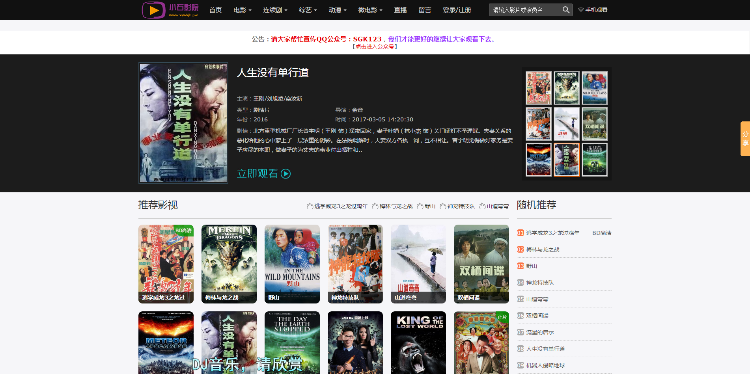The image size is (750, 374).
Task: Open the orange share tab on the right edge
Action: pos(745,139)
